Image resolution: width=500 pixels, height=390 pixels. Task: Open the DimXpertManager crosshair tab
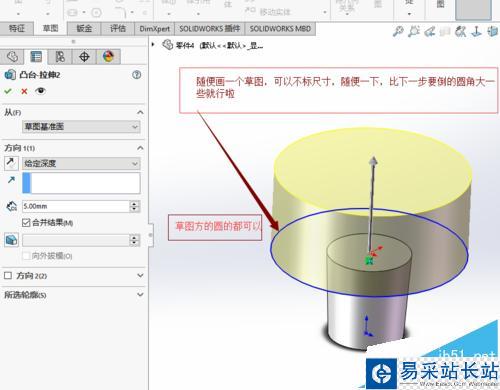click(x=84, y=57)
